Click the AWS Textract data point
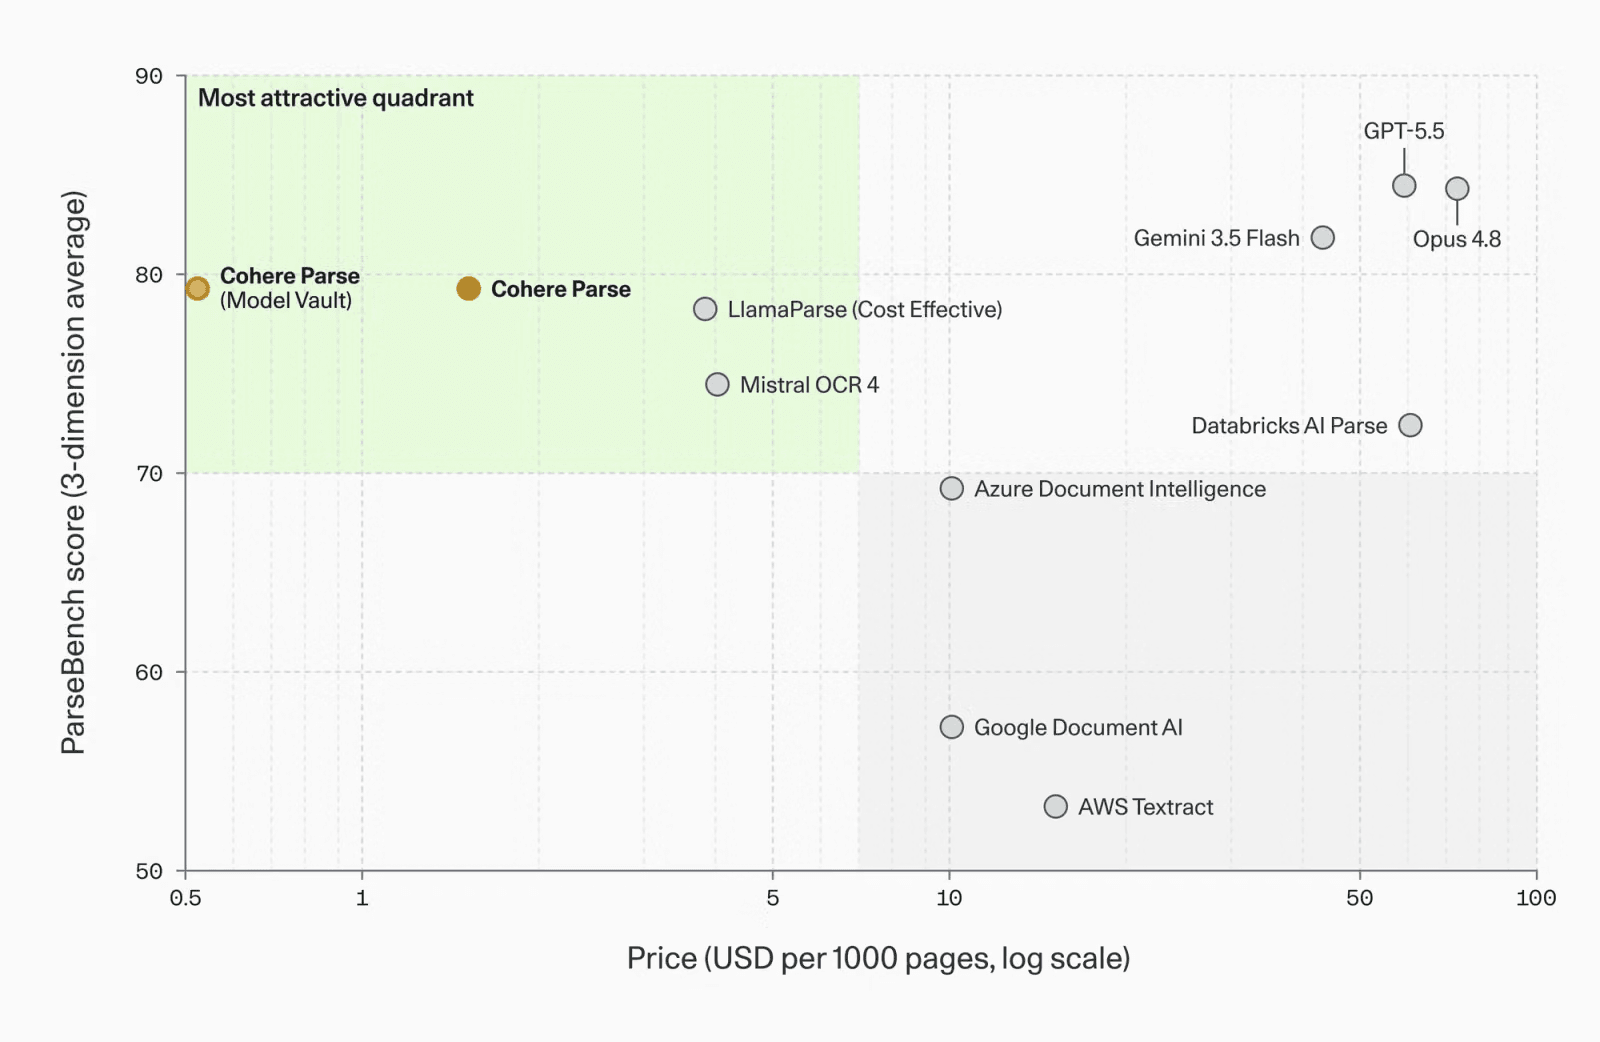 pyautogui.click(x=1056, y=807)
